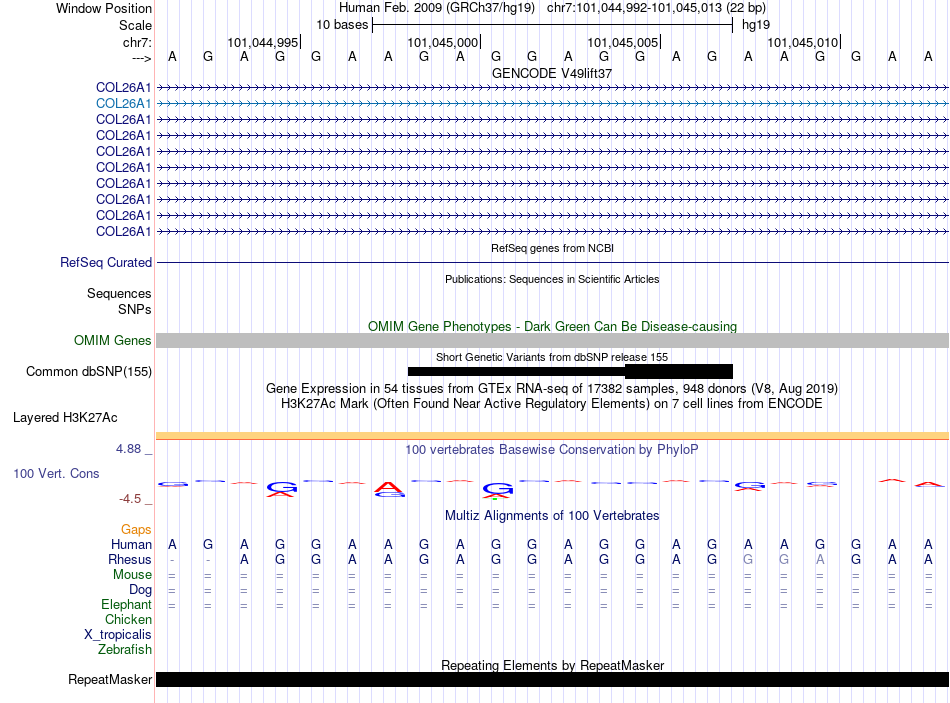Click the 101,045,005 ruler coordinate
The image size is (950, 703).
(x=623, y=42)
